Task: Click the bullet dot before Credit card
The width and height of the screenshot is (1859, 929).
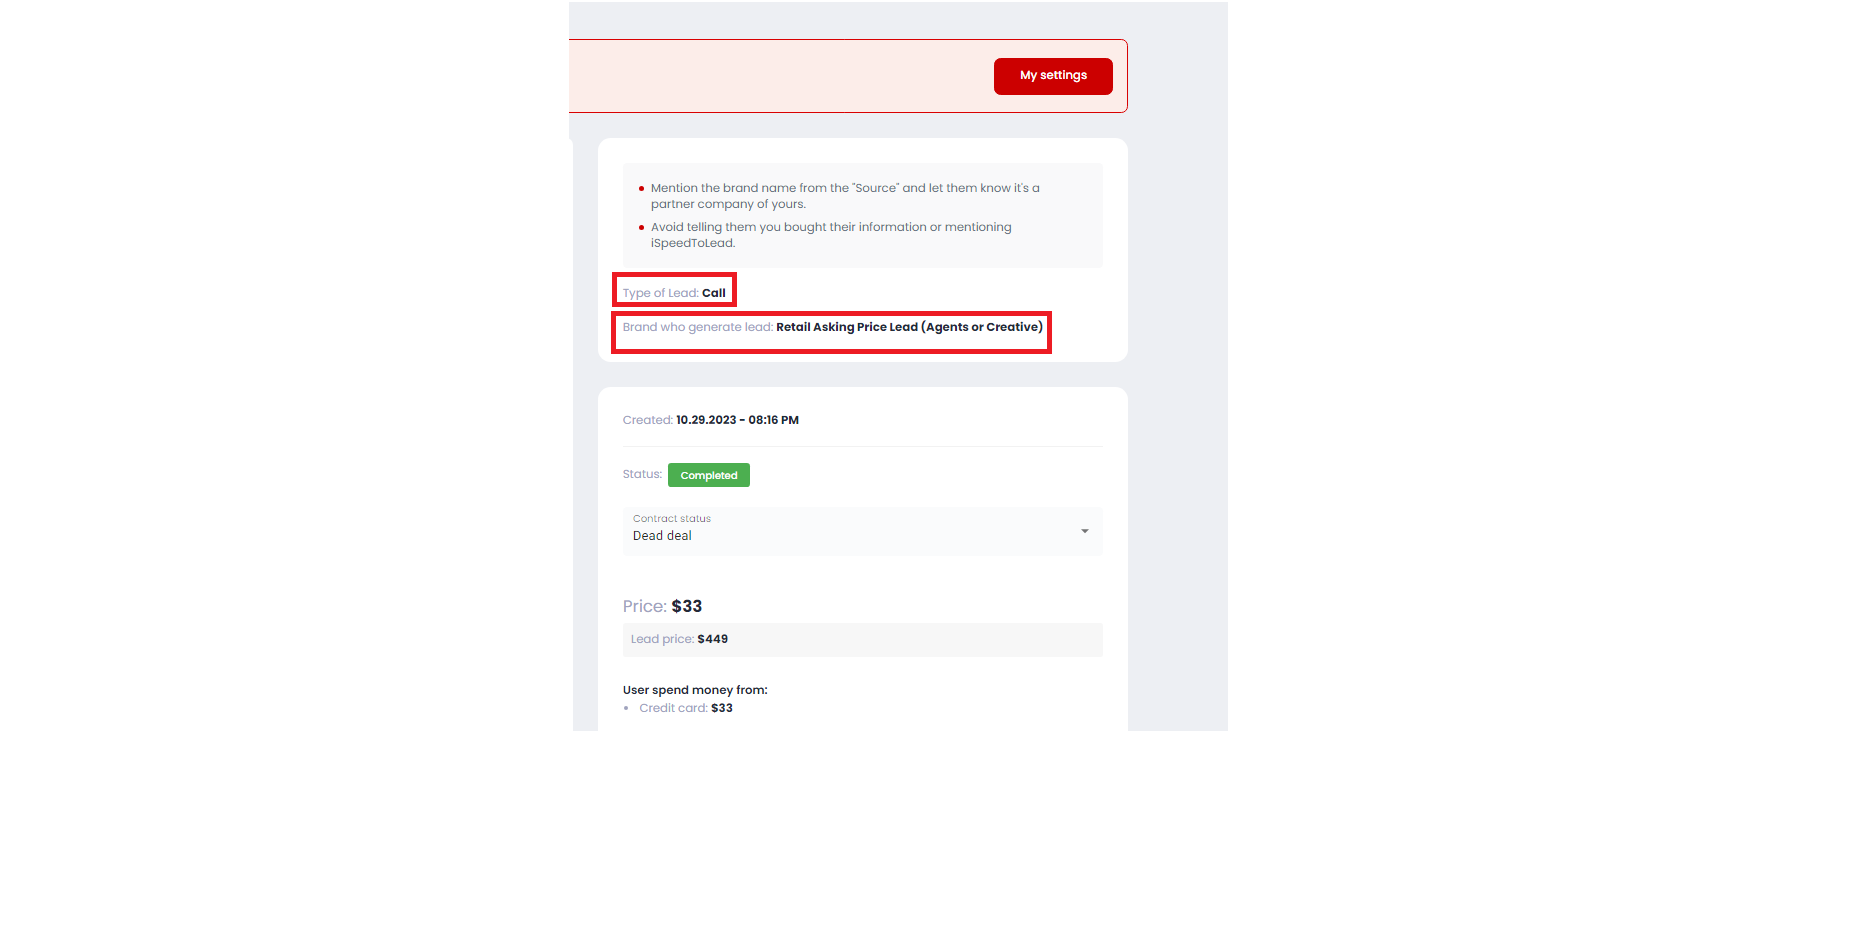Action: [626, 708]
